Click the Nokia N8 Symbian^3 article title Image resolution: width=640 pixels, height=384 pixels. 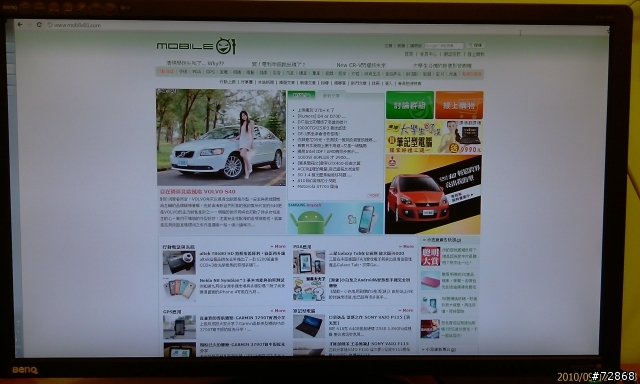pyautogui.click(x=242, y=280)
